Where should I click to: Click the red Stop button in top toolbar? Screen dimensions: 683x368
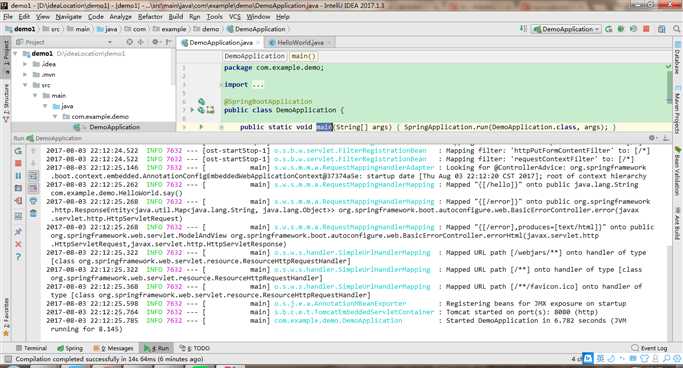pyautogui.click(x=646, y=29)
